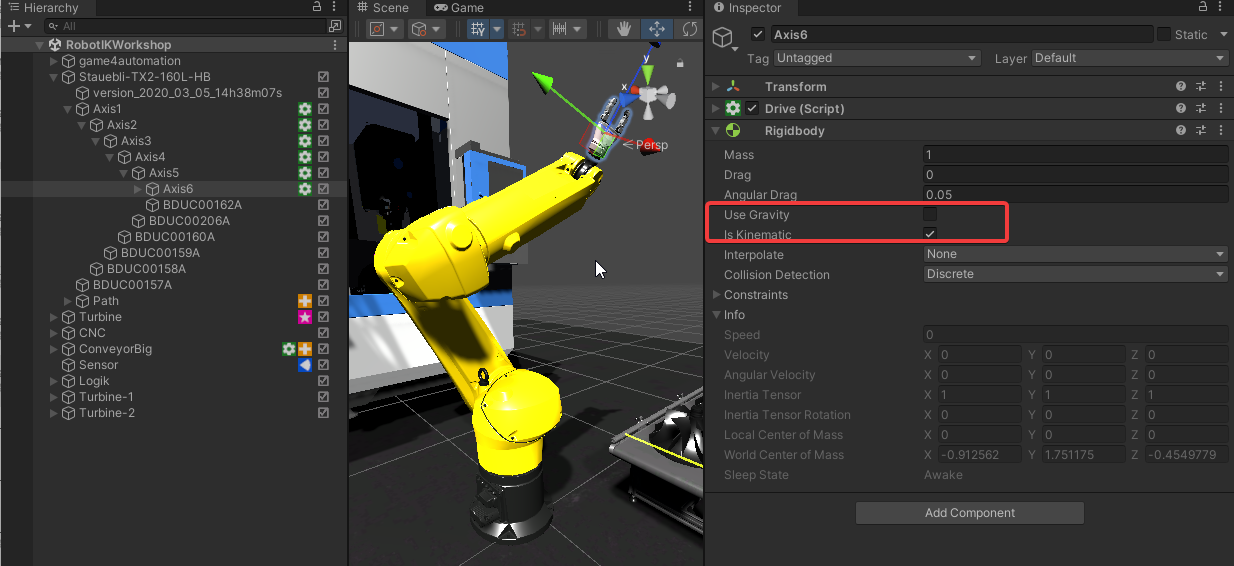This screenshot has width=1234, height=566.
Task: Open the Tag dropdown showing Untagged
Action: [876, 59]
